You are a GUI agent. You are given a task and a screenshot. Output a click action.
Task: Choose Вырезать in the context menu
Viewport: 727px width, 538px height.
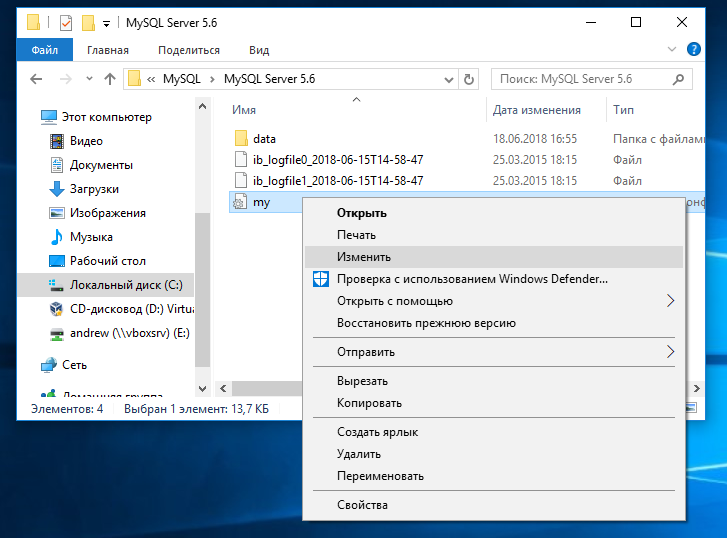[x=494, y=381]
